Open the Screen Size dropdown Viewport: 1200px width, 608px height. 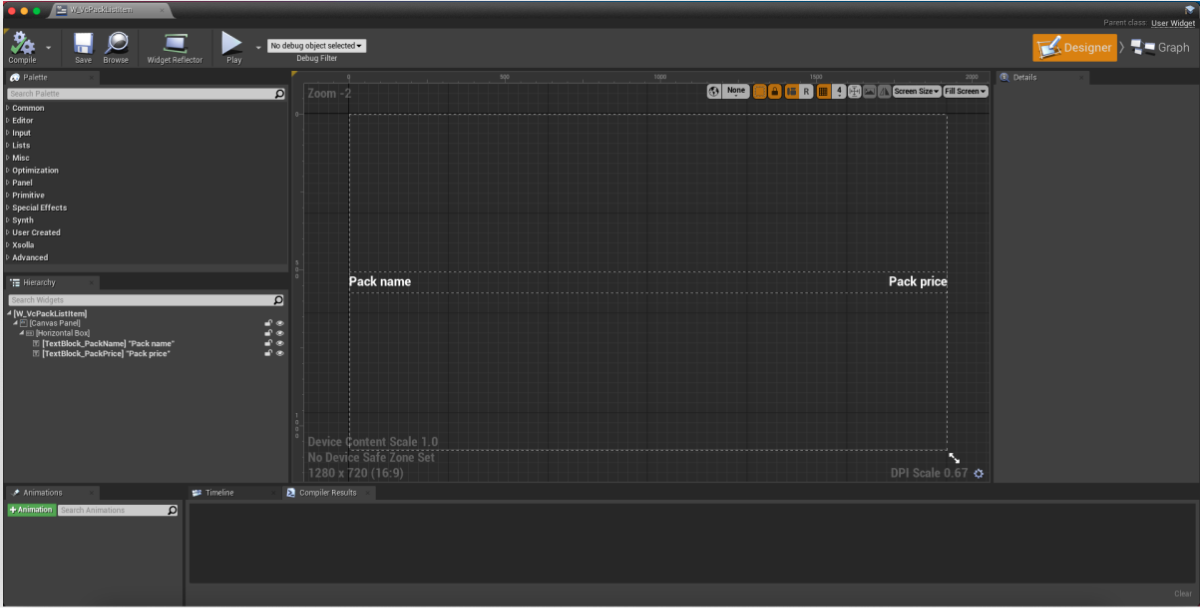click(916, 91)
